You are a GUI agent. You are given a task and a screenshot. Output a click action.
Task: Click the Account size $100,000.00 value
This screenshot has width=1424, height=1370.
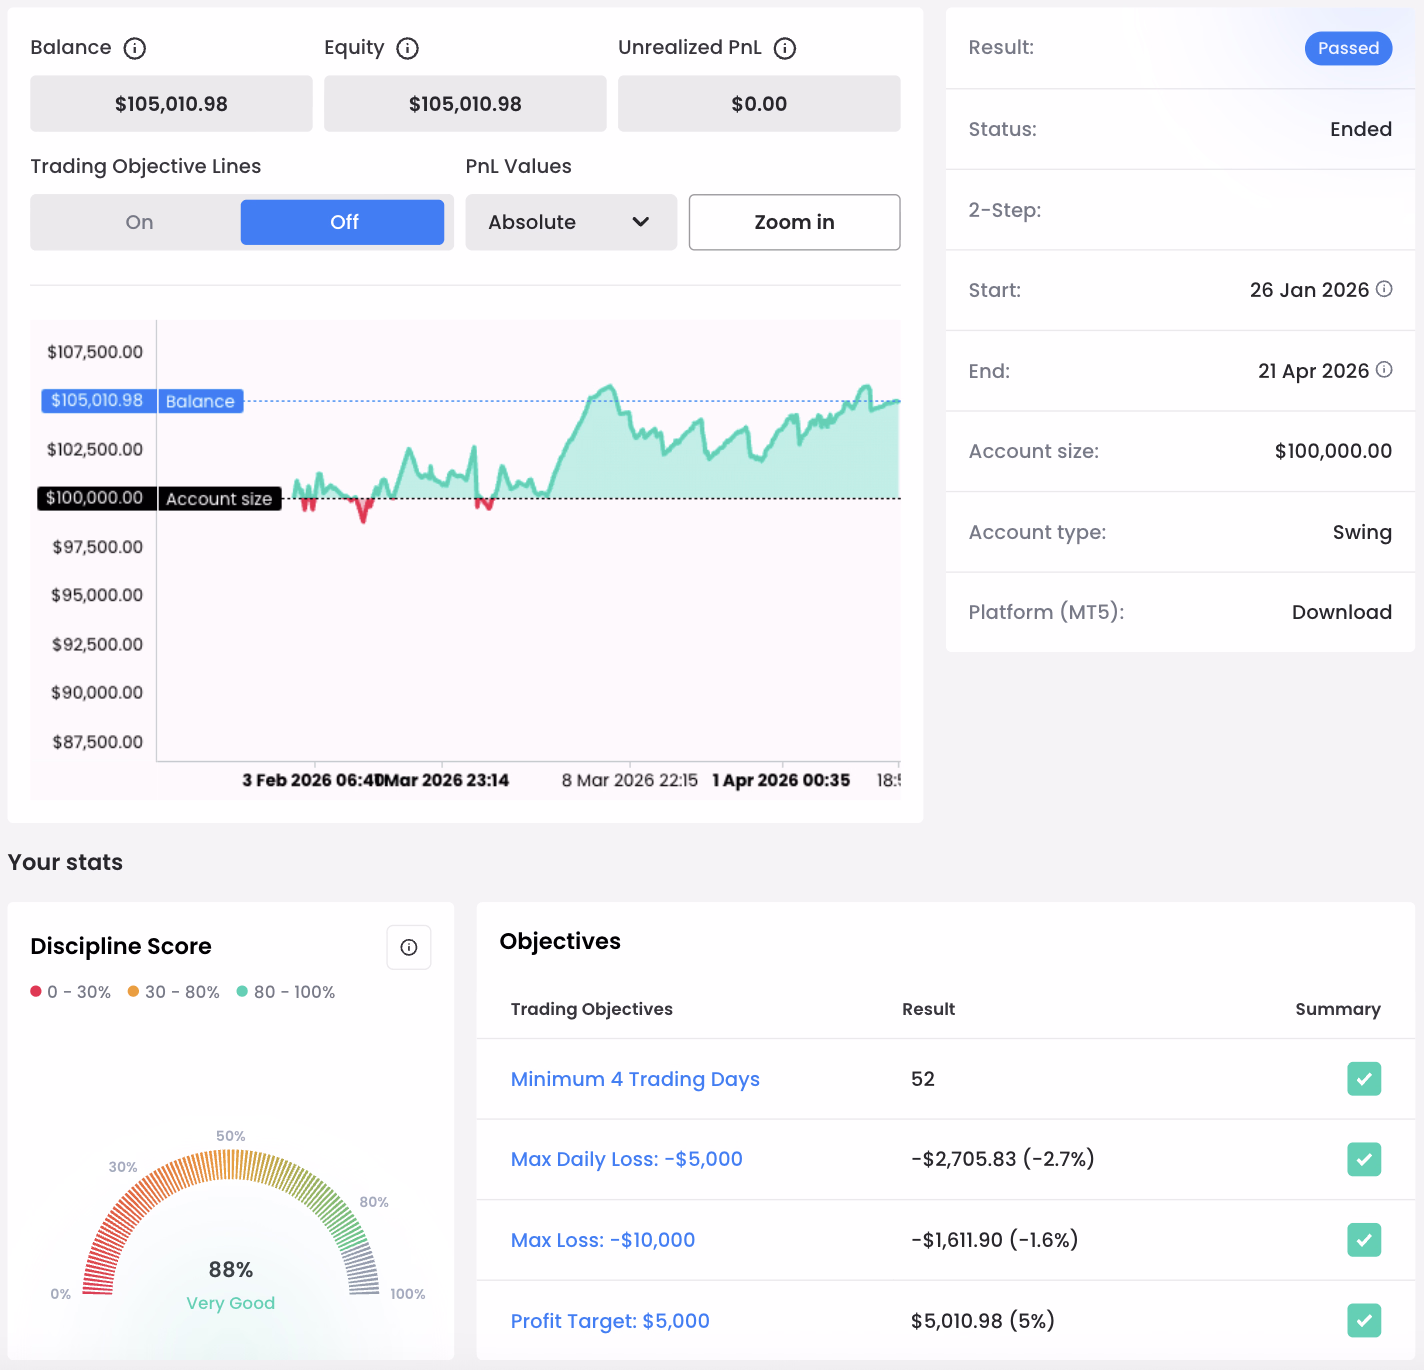(x=1333, y=451)
